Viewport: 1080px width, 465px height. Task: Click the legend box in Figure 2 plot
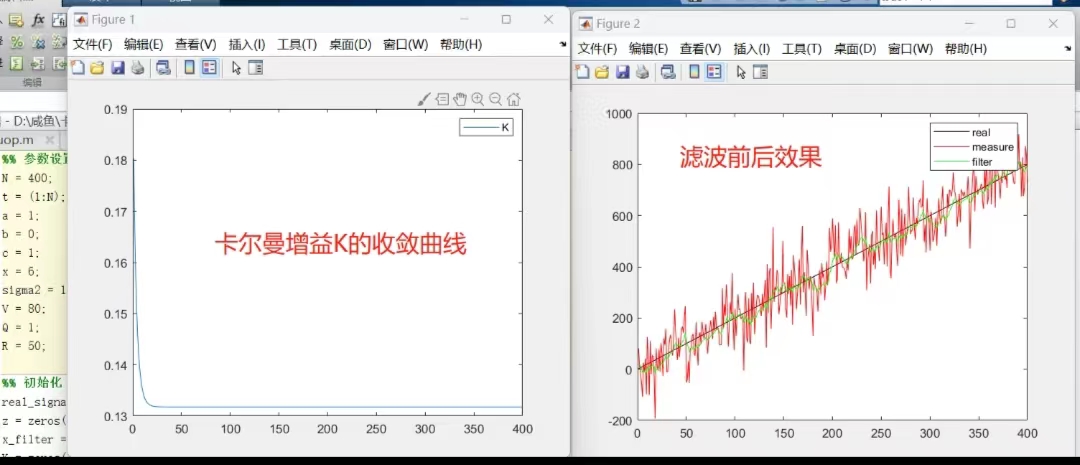click(971, 146)
